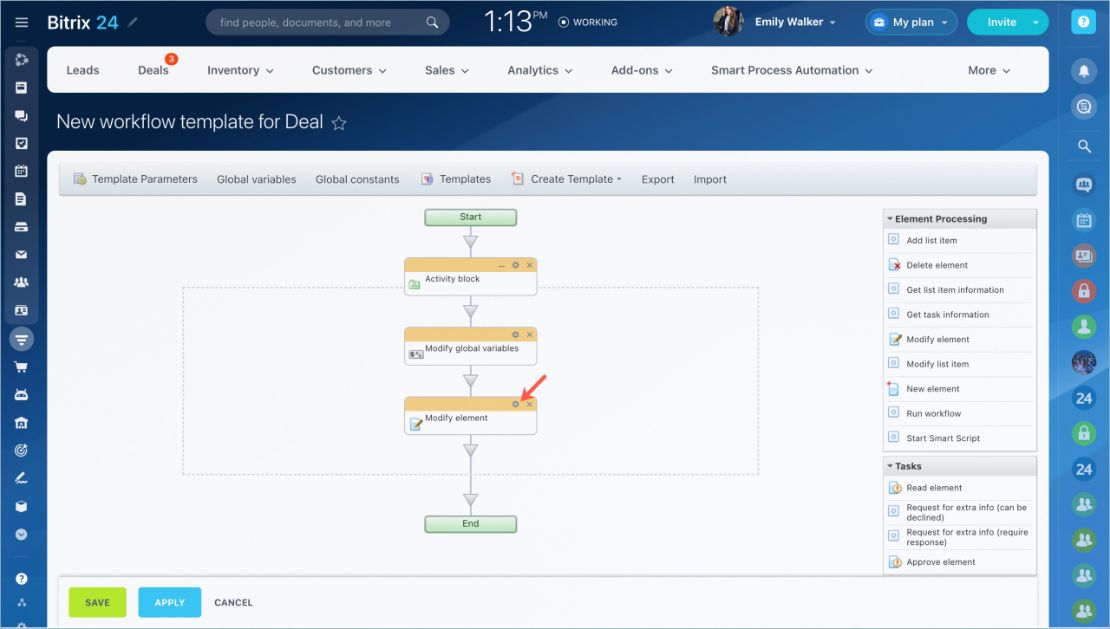Remove Modify global variables block with X

click(529, 335)
